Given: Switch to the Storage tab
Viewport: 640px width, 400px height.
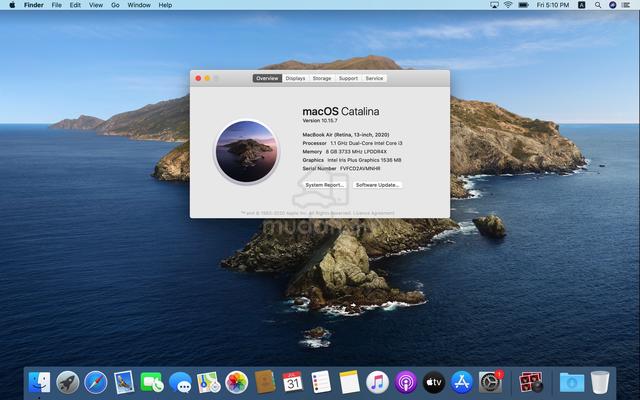Looking at the screenshot, I should [x=322, y=78].
